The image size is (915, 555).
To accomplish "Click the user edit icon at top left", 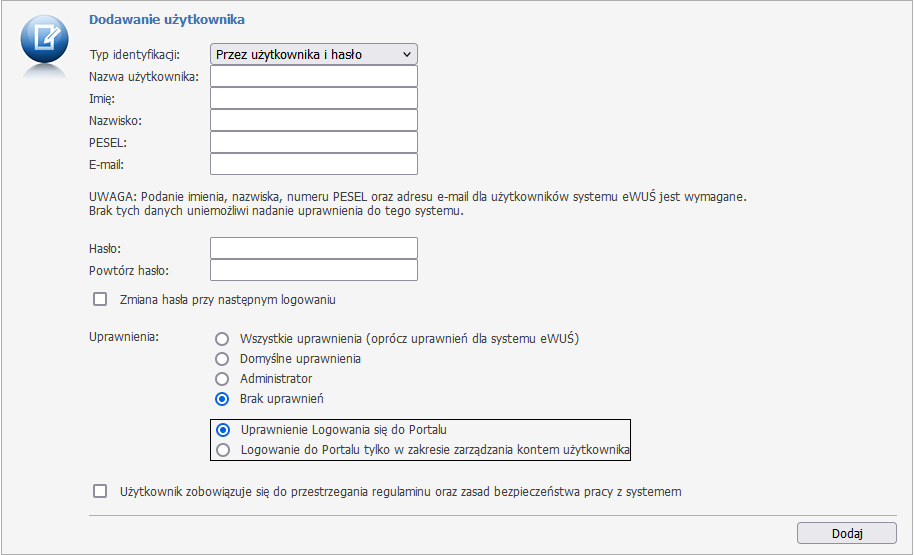I will (x=44, y=40).
